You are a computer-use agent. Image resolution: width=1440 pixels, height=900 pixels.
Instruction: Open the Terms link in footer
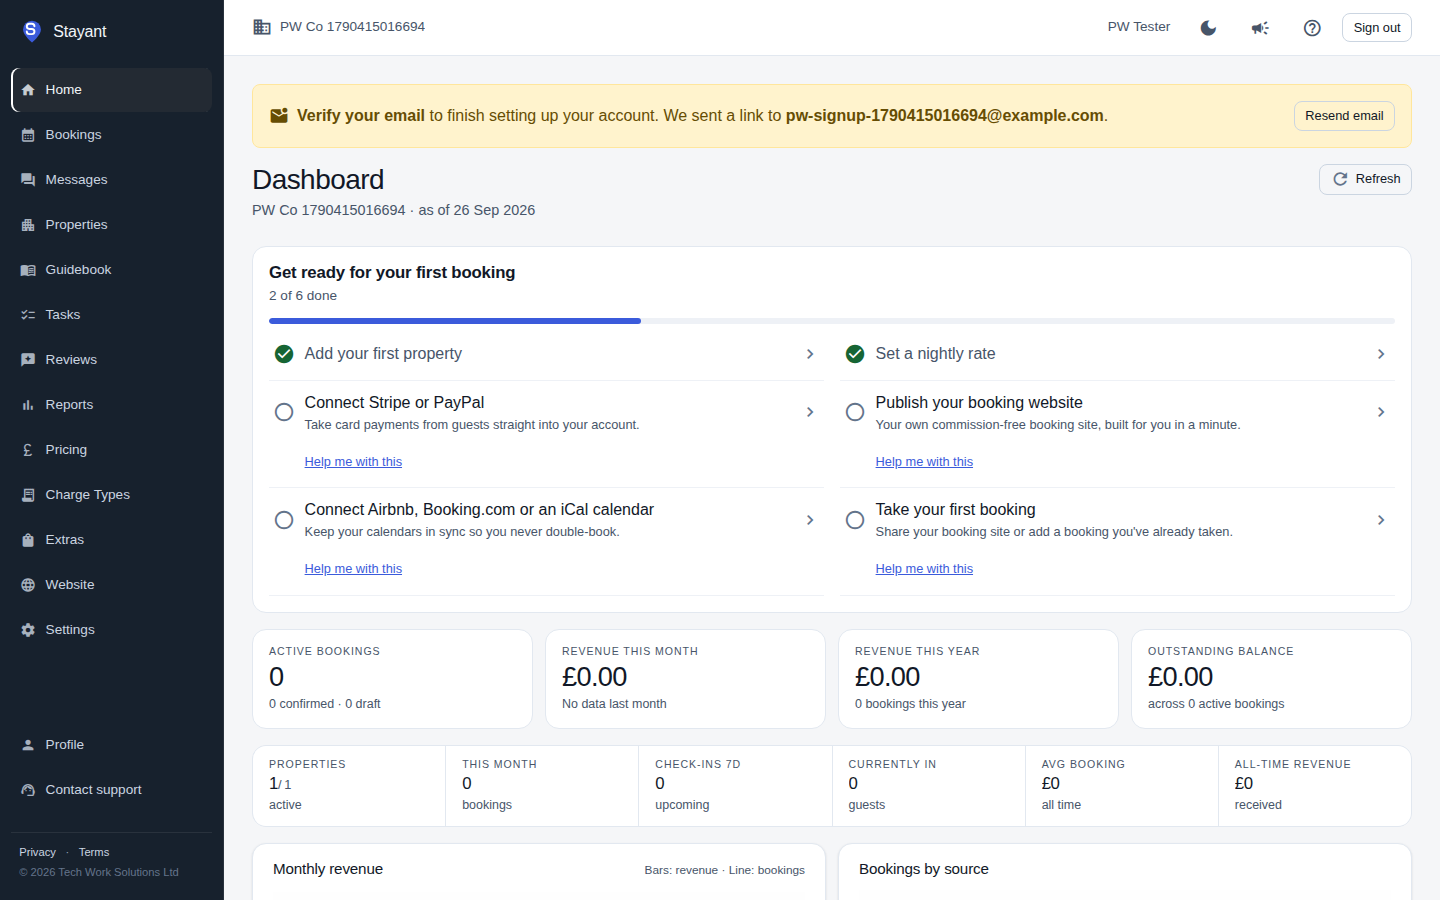(x=94, y=852)
